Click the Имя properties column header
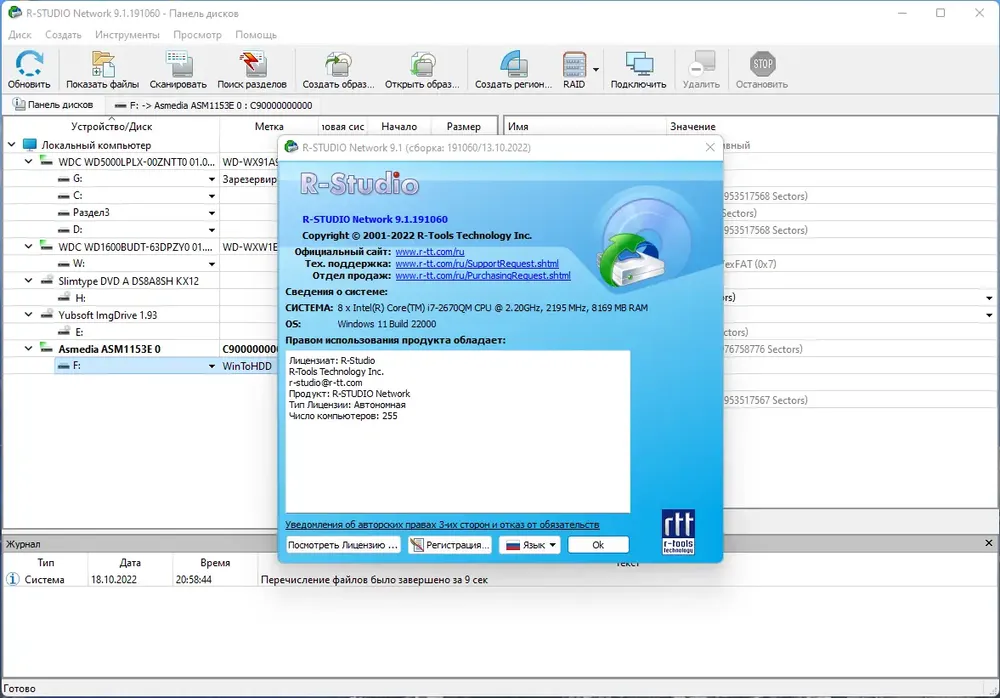Screen dimensions: 1000x698 click(x=585, y=126)
